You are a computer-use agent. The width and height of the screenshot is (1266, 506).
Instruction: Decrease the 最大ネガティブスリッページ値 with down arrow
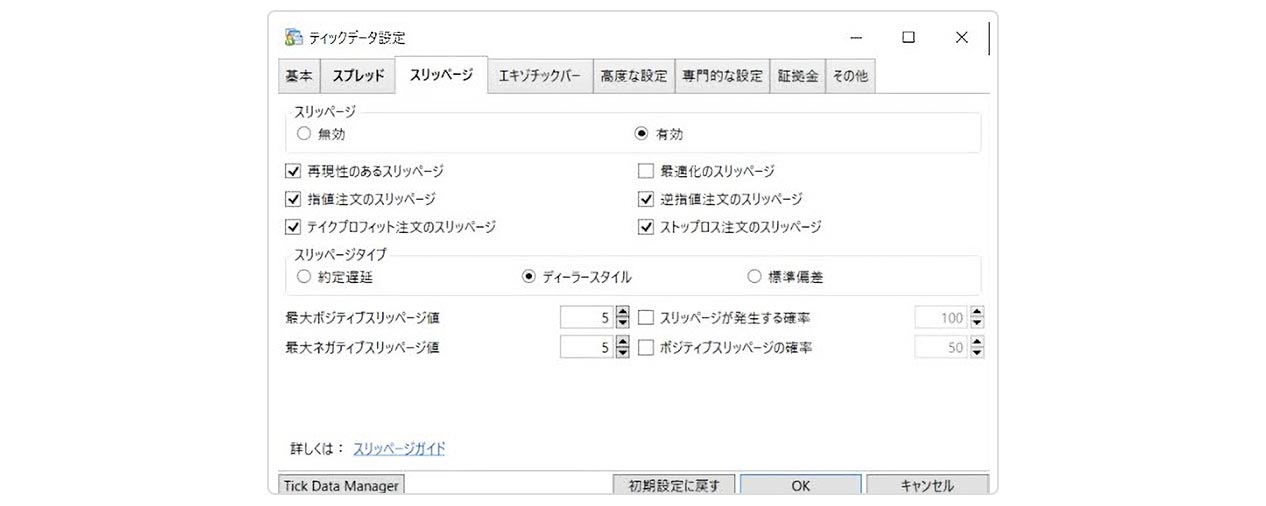click(623, 354)
